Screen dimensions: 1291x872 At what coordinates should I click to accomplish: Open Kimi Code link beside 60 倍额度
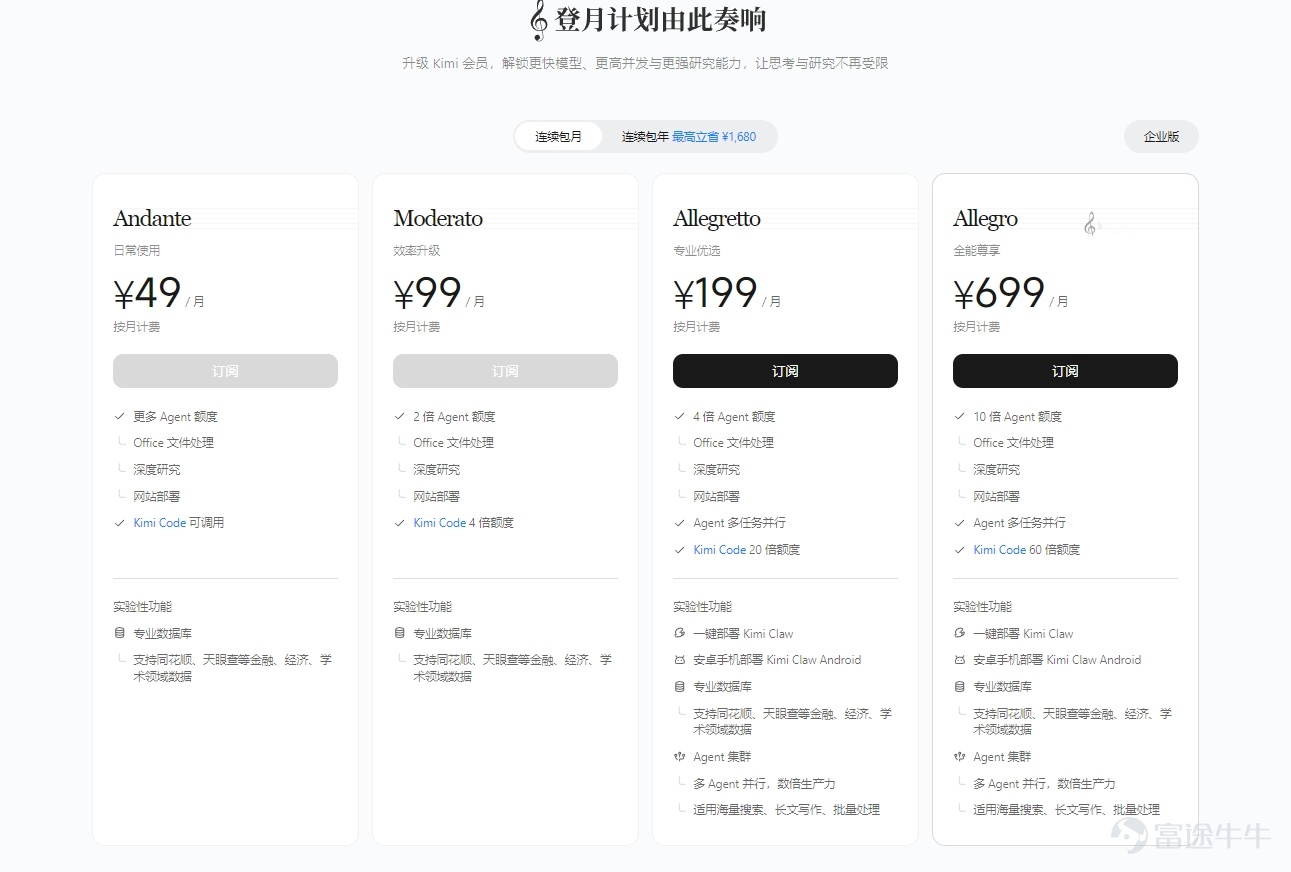(x=1000, y=550)
